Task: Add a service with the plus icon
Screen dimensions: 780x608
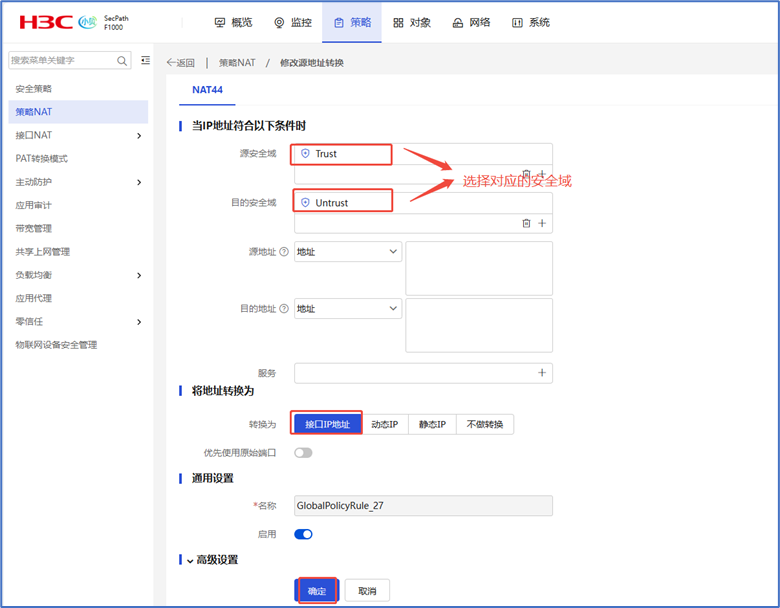Action: pos(542,373)
